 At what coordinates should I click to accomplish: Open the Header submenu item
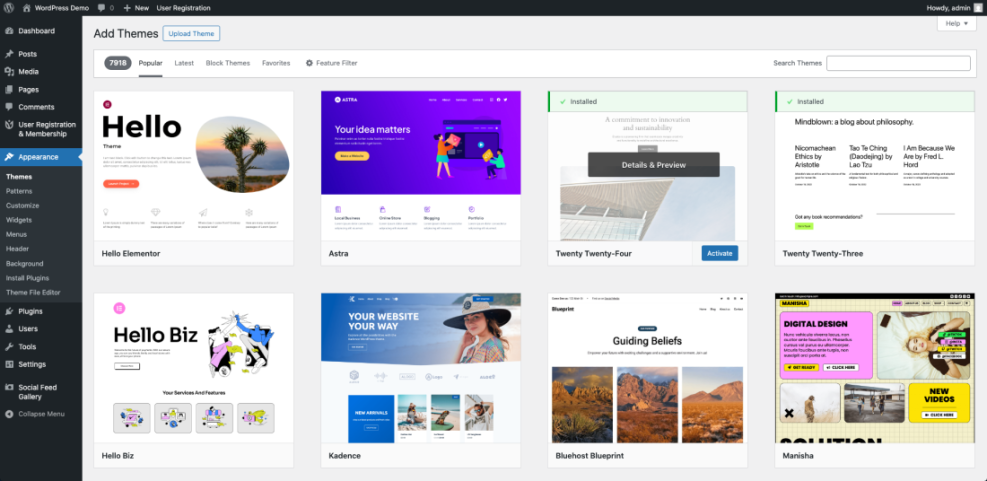[x=18, y=249]
